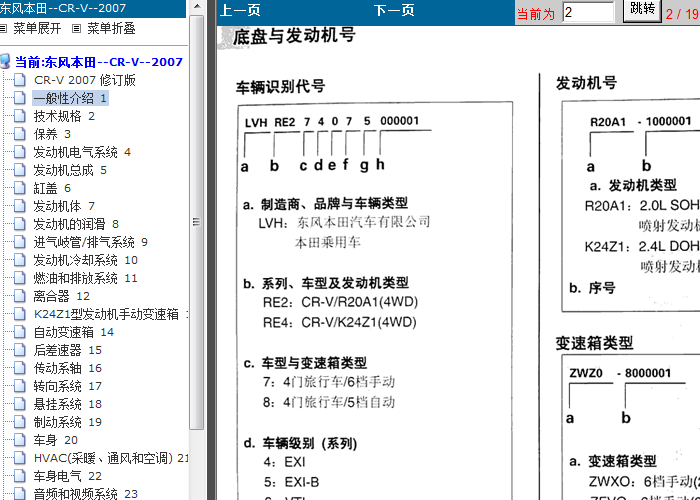Click the page icon beside 保养

pos(20,134)
